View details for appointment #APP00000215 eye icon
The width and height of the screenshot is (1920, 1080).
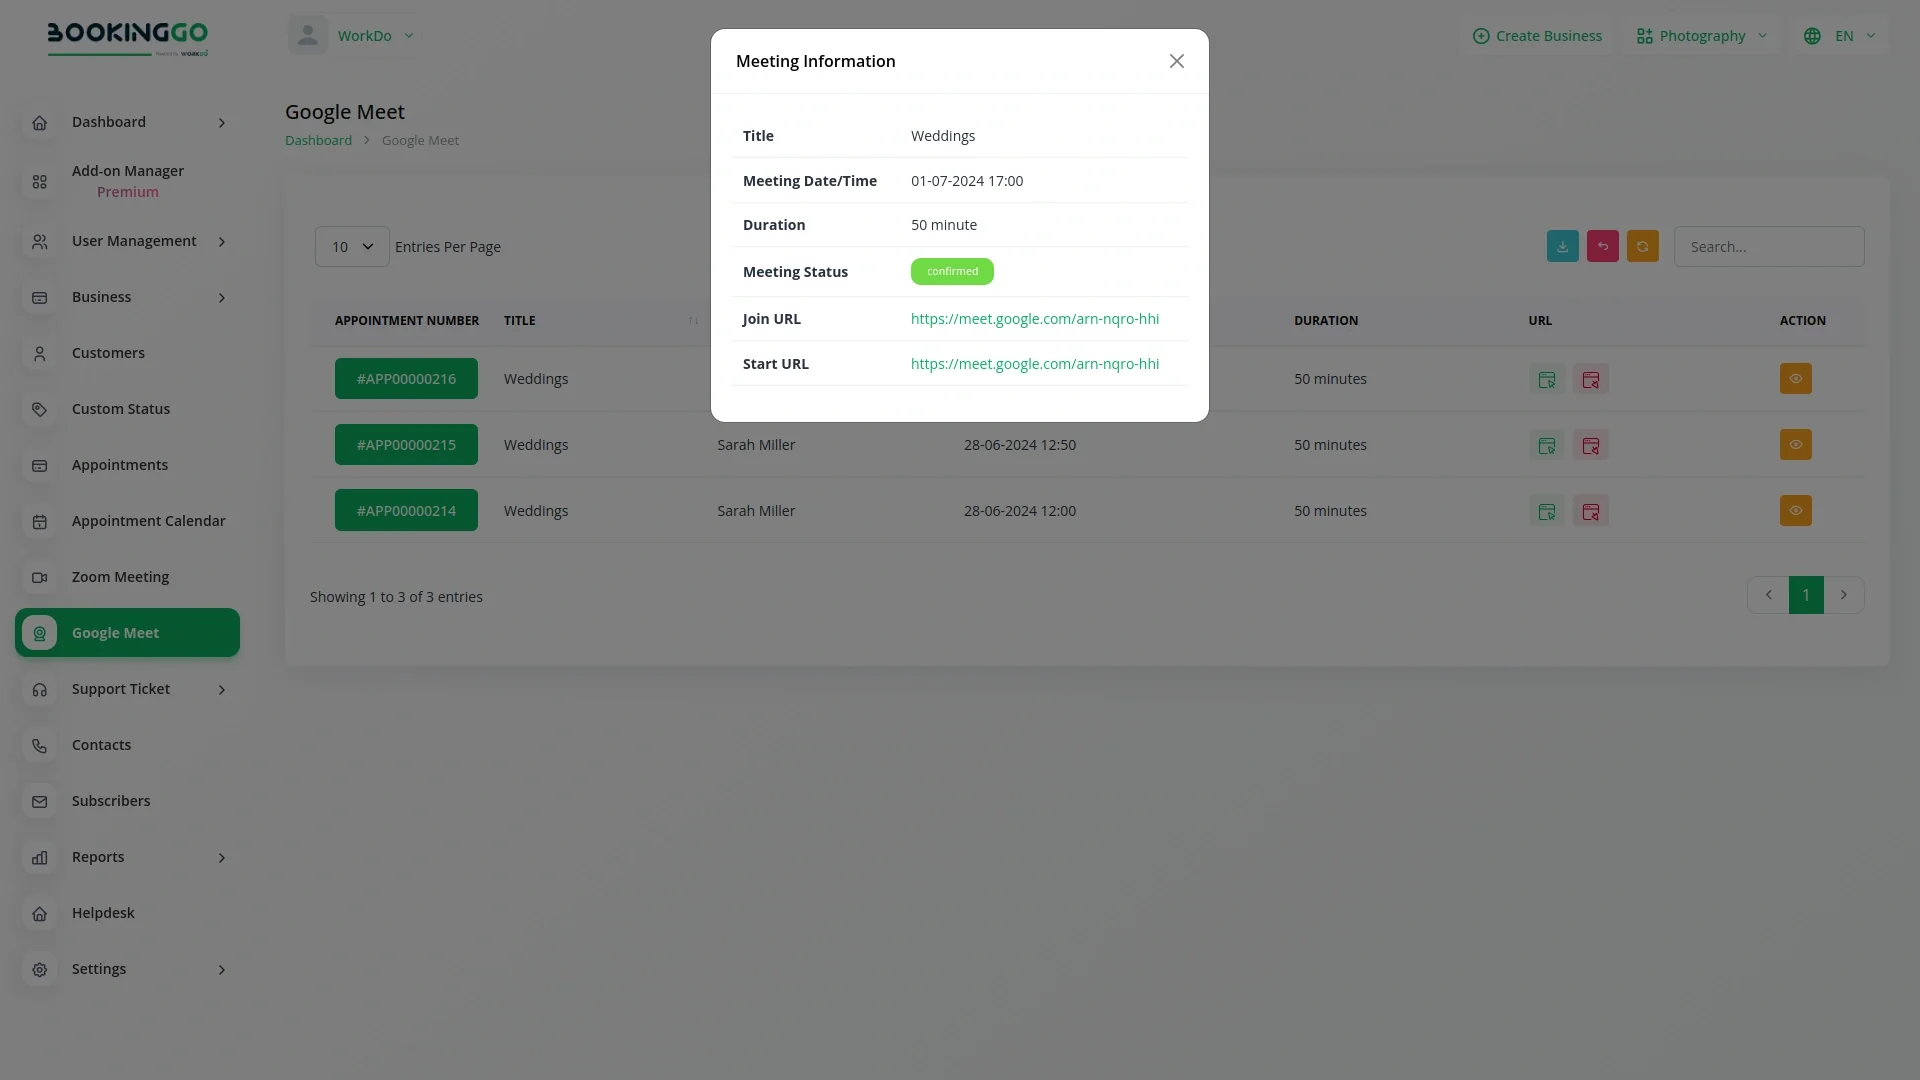click(1795, 445)
